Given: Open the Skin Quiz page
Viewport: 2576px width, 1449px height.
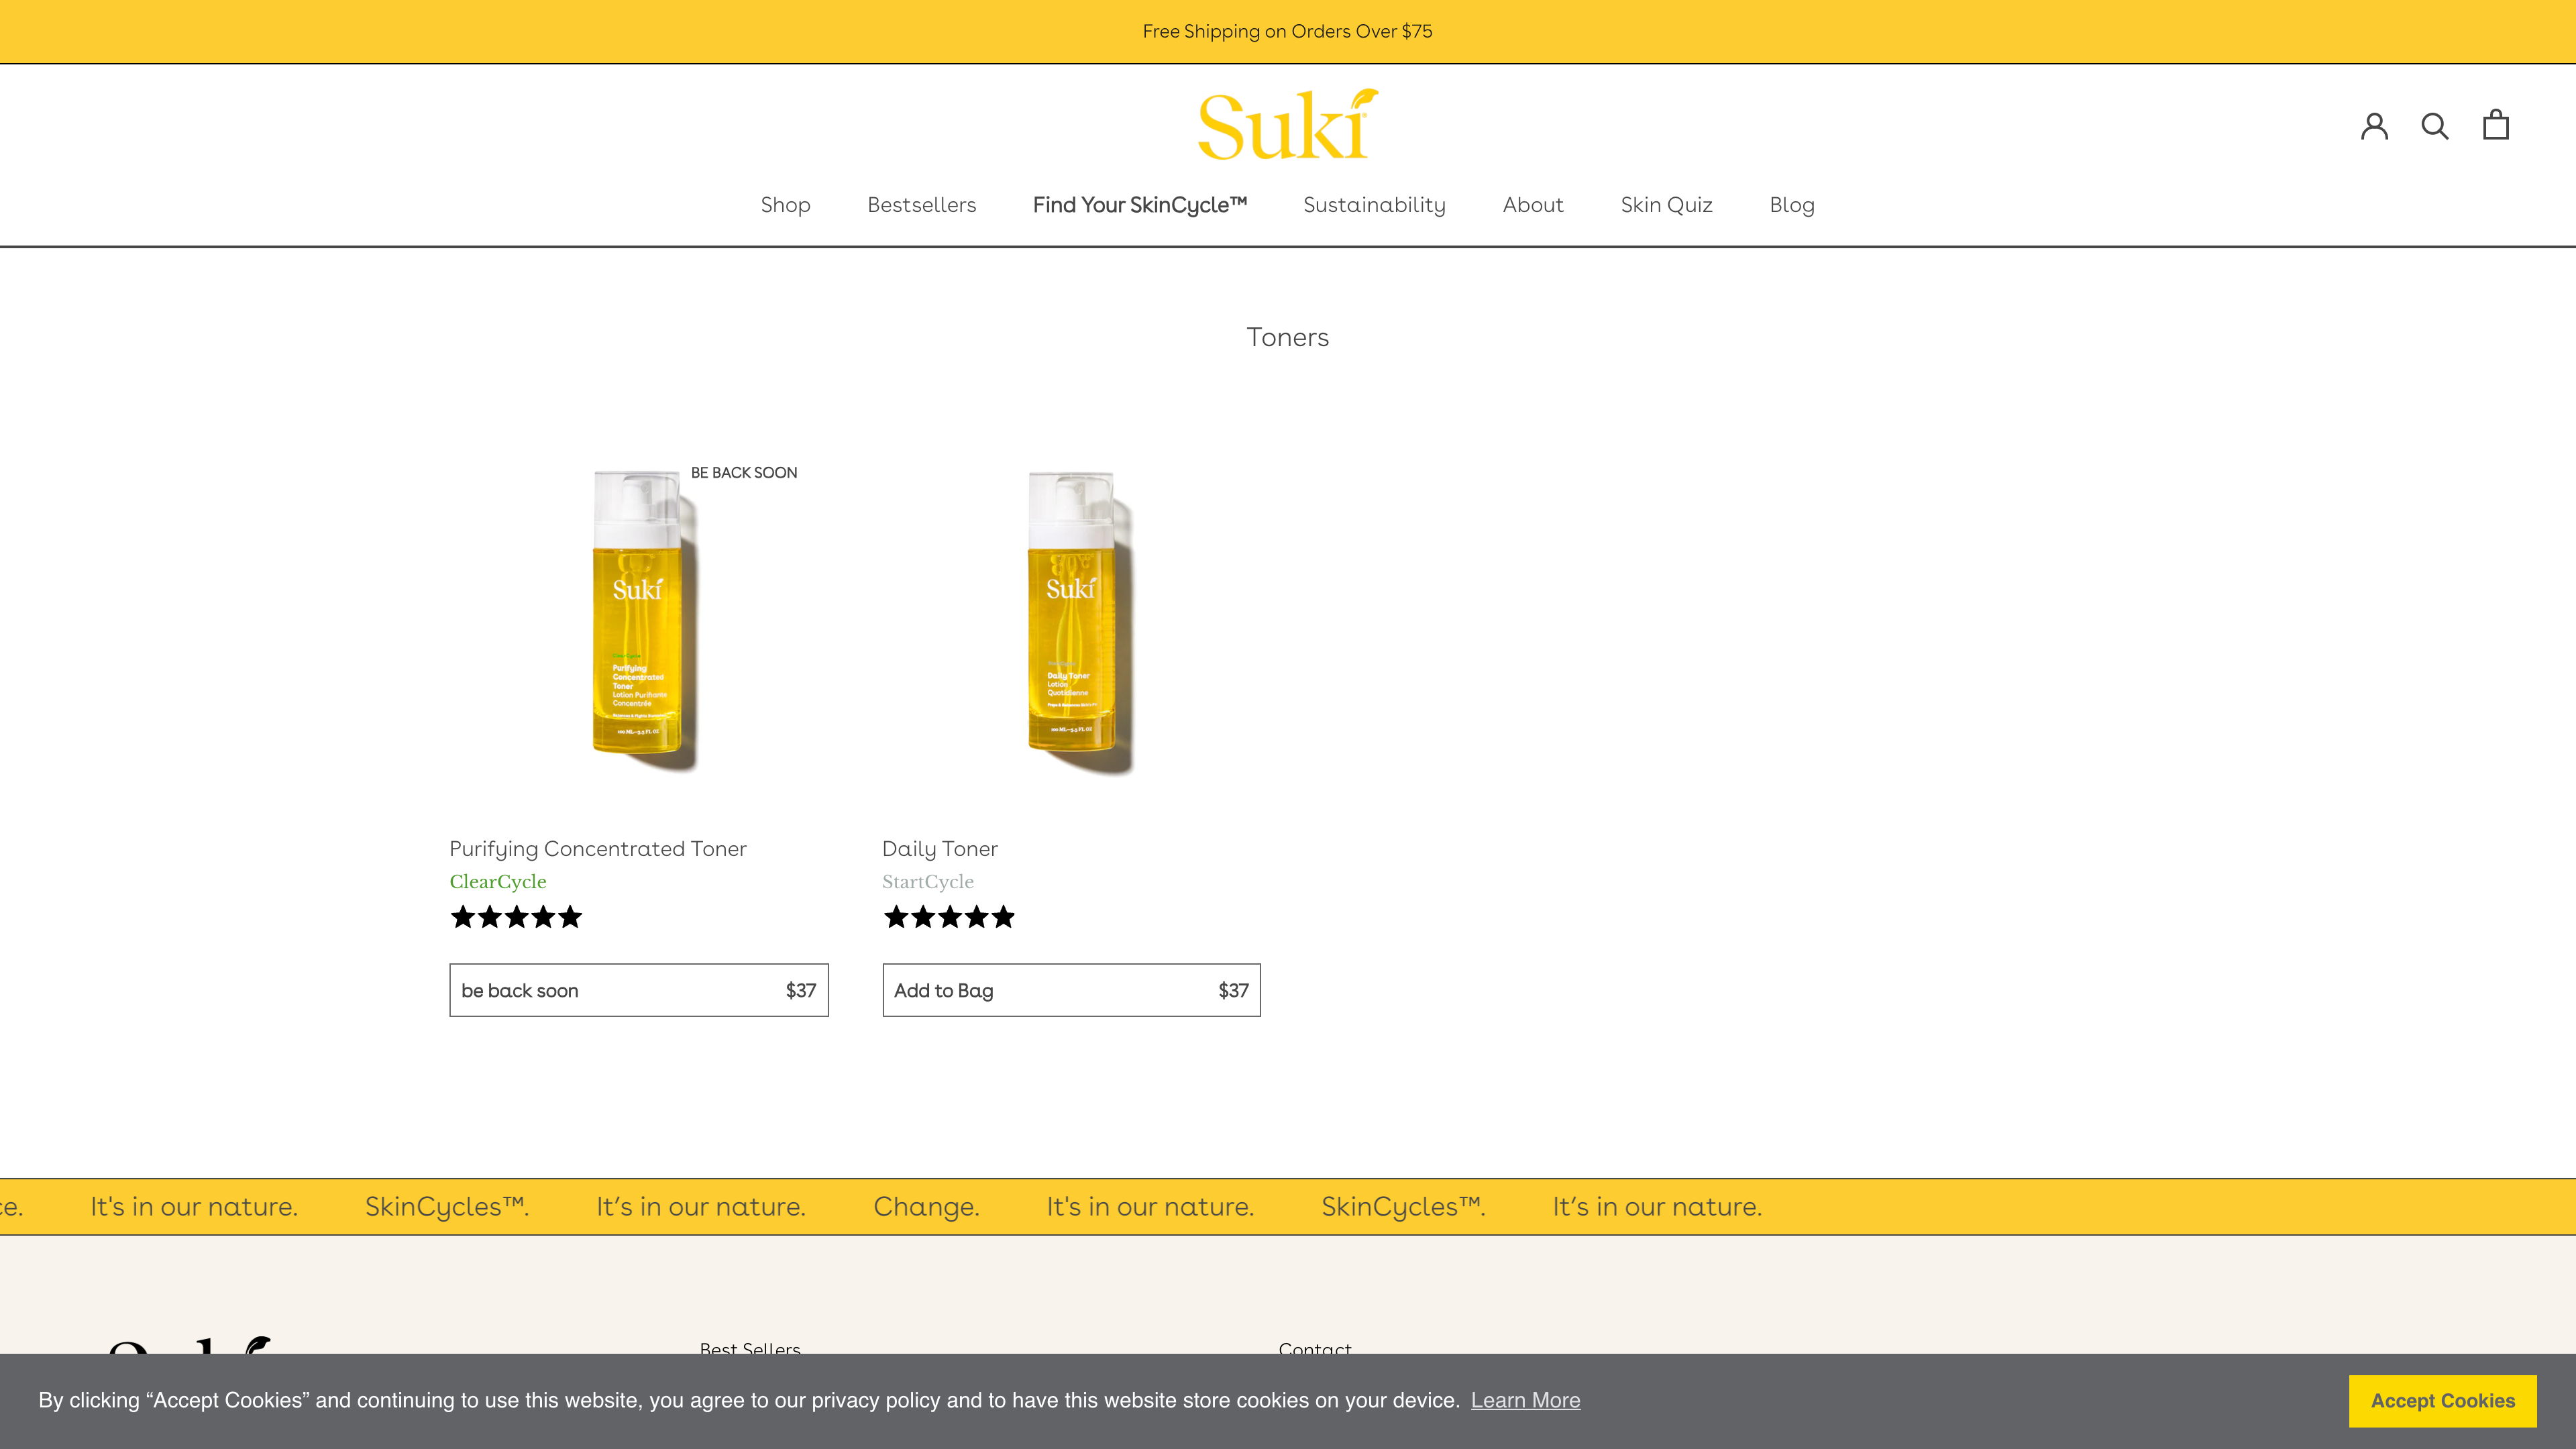Looking at the screenshot, I should (1666, 205).
